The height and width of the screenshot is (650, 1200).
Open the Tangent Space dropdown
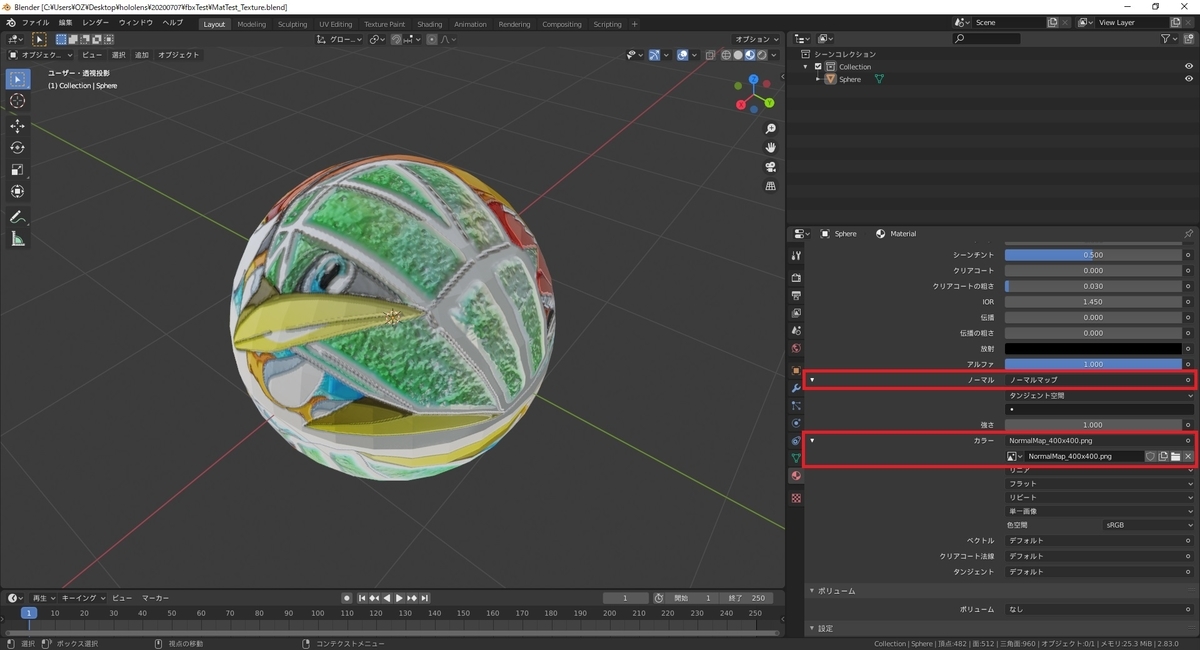[x=1100, y=395]
